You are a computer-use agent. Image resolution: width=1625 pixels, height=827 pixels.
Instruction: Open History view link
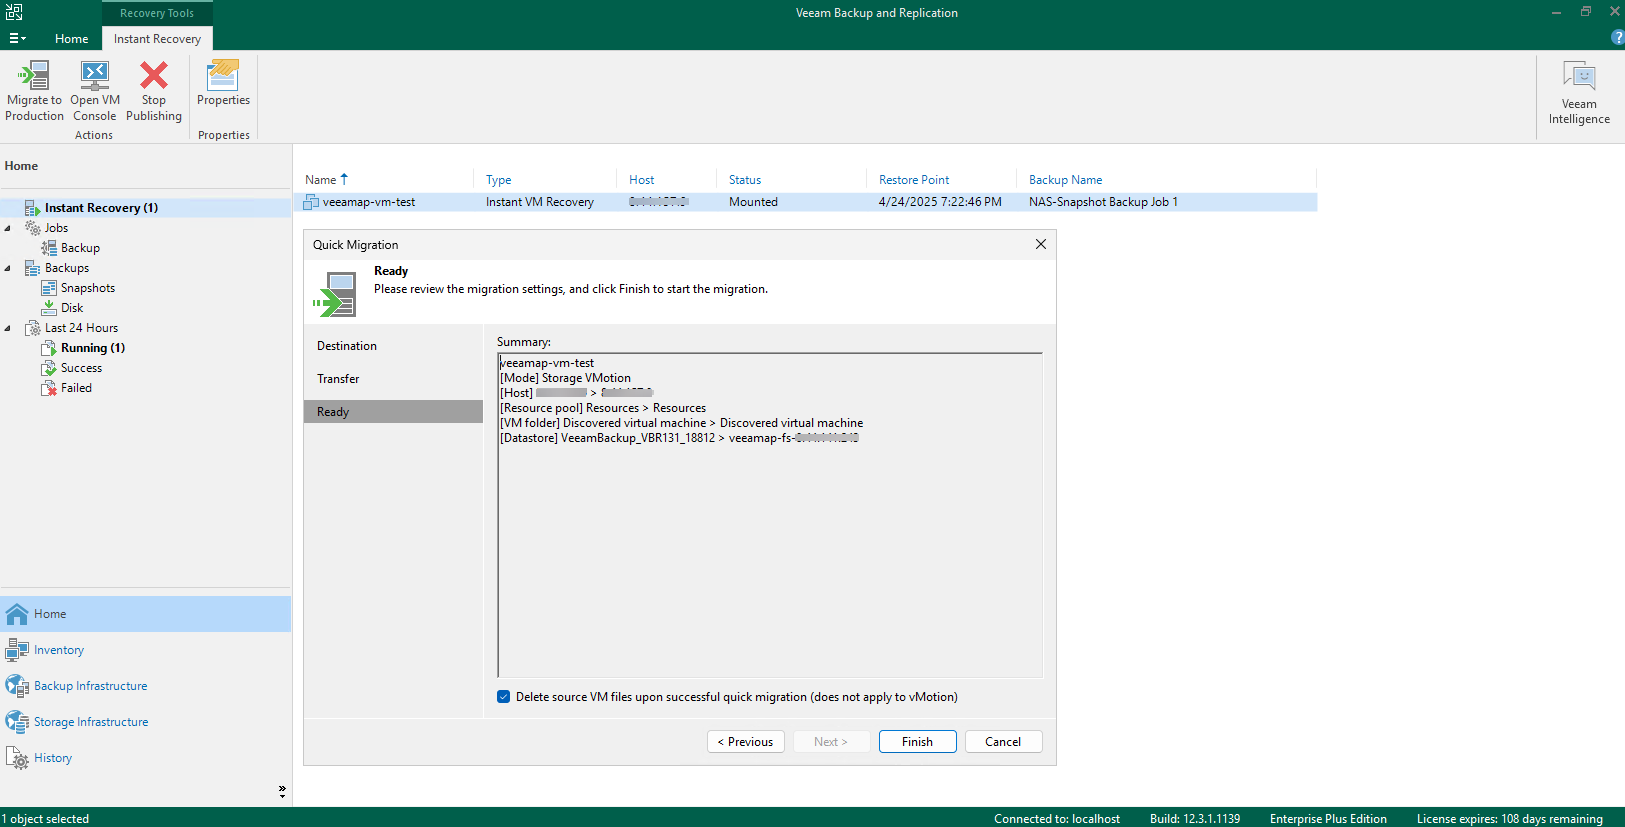(x=53, y=758)
